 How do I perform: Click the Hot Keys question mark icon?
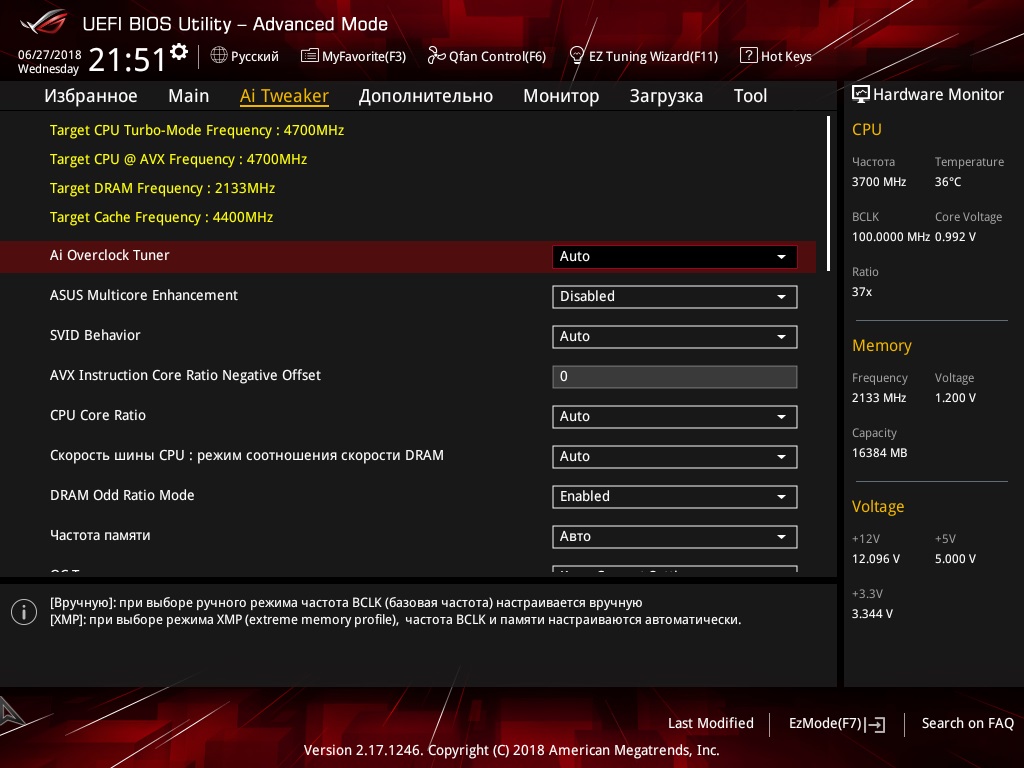coord(748,56)
